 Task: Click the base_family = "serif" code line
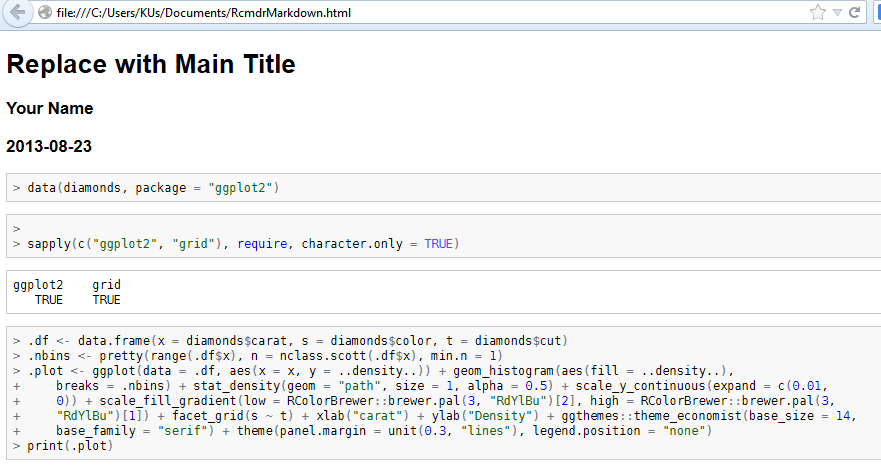pyautogui.click(x=380, y=430)
